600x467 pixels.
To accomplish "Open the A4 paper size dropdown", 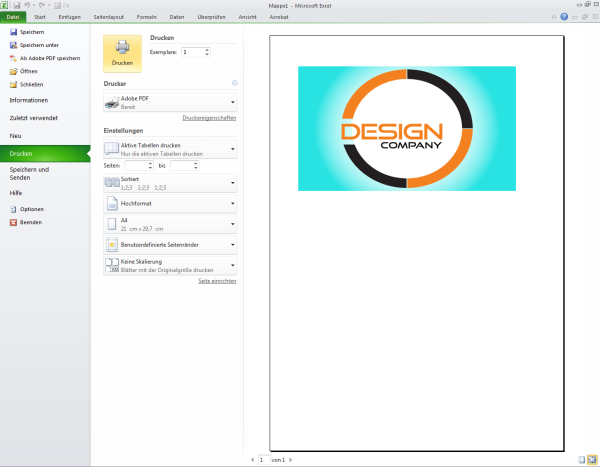I will [x=170, y=224].
